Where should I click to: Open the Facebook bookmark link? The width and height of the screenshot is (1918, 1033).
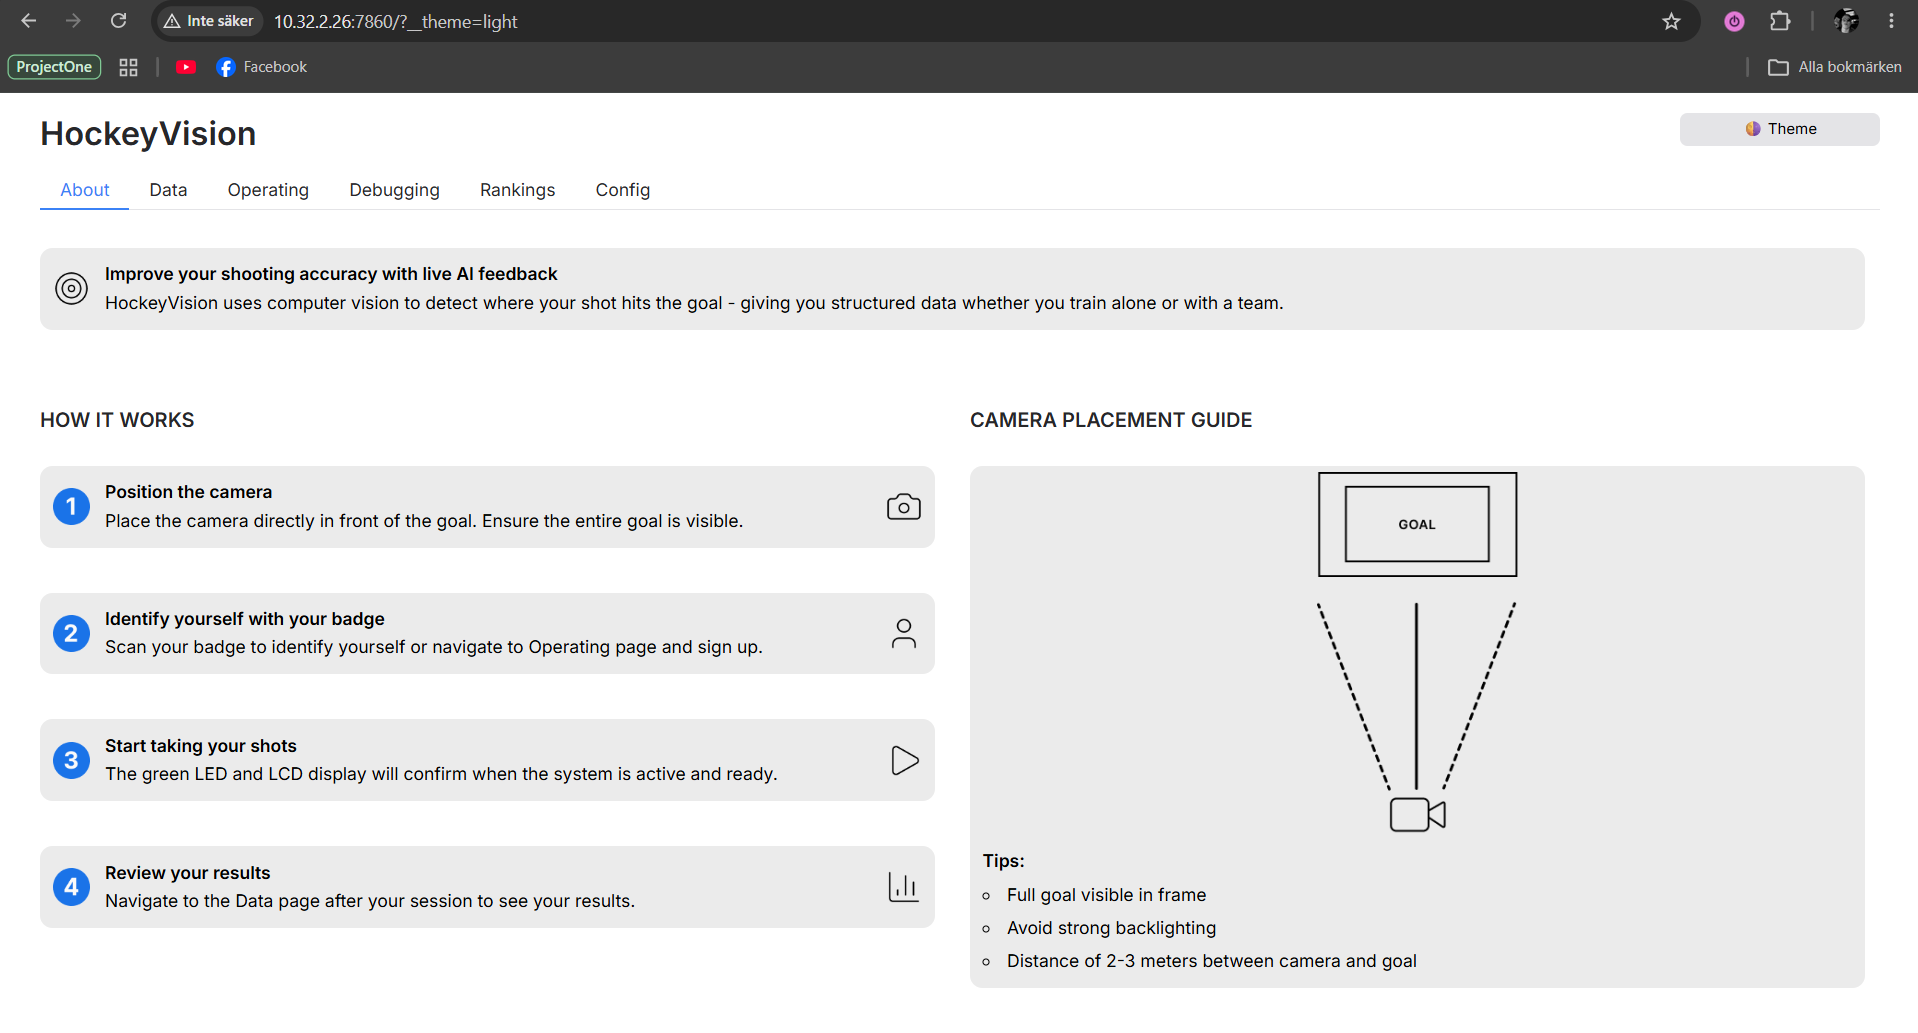coord(262,67)
